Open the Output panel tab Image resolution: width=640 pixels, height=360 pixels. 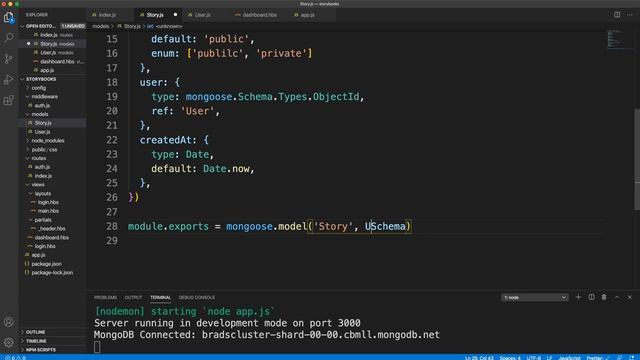pyautogui.click(x=133, y=298)
